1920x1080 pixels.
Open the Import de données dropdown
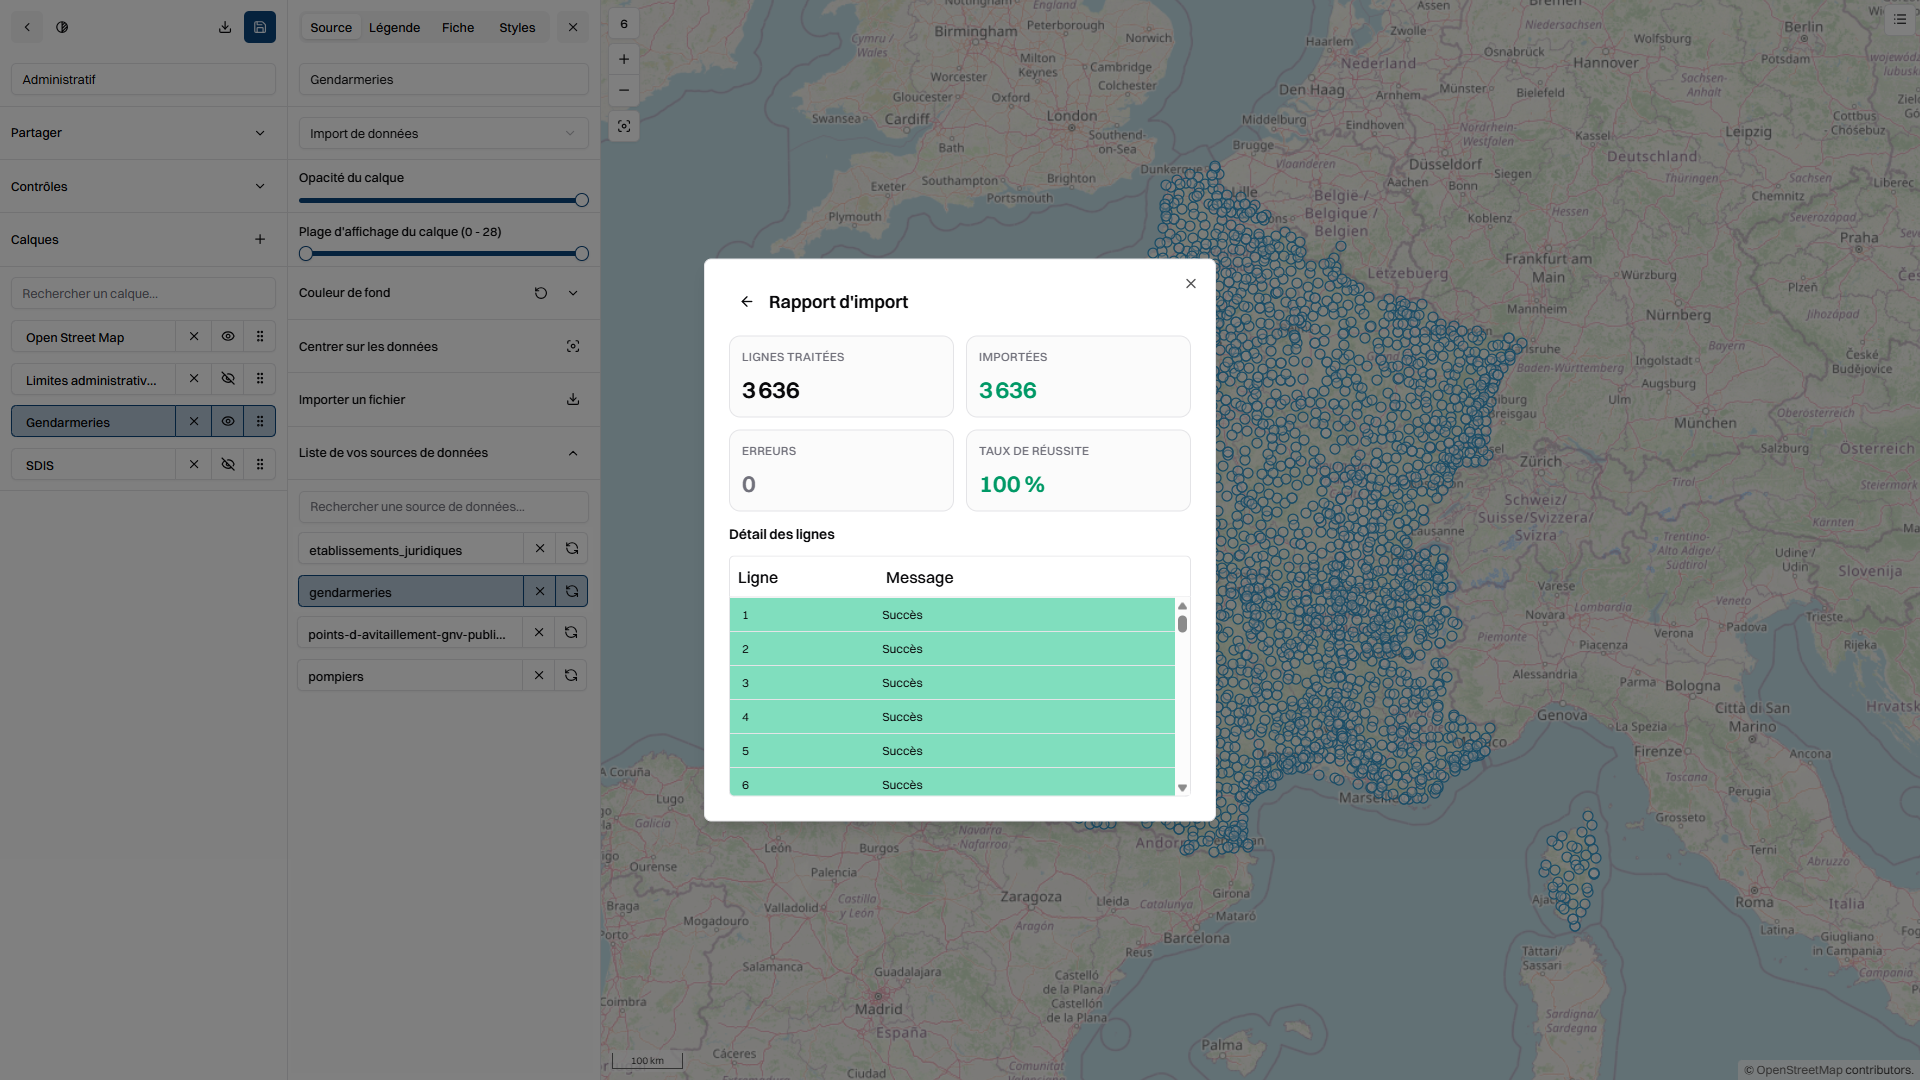coord(443,133)
